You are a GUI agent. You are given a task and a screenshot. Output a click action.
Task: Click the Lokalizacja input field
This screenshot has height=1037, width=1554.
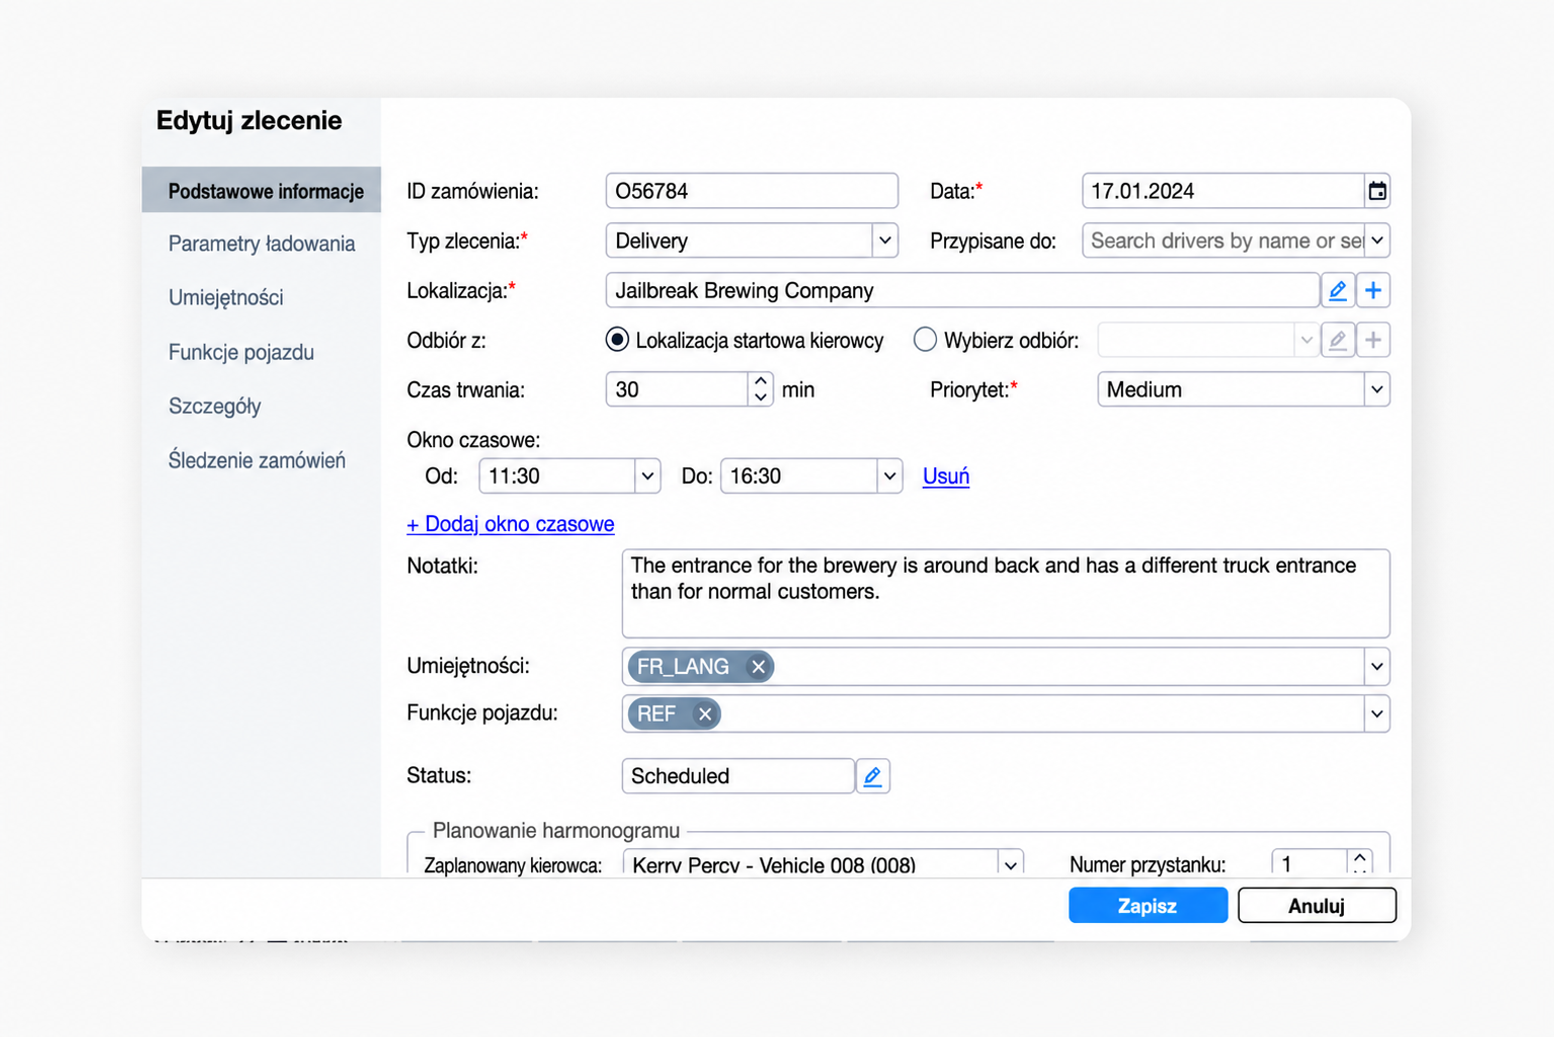(x=962, y=291)
